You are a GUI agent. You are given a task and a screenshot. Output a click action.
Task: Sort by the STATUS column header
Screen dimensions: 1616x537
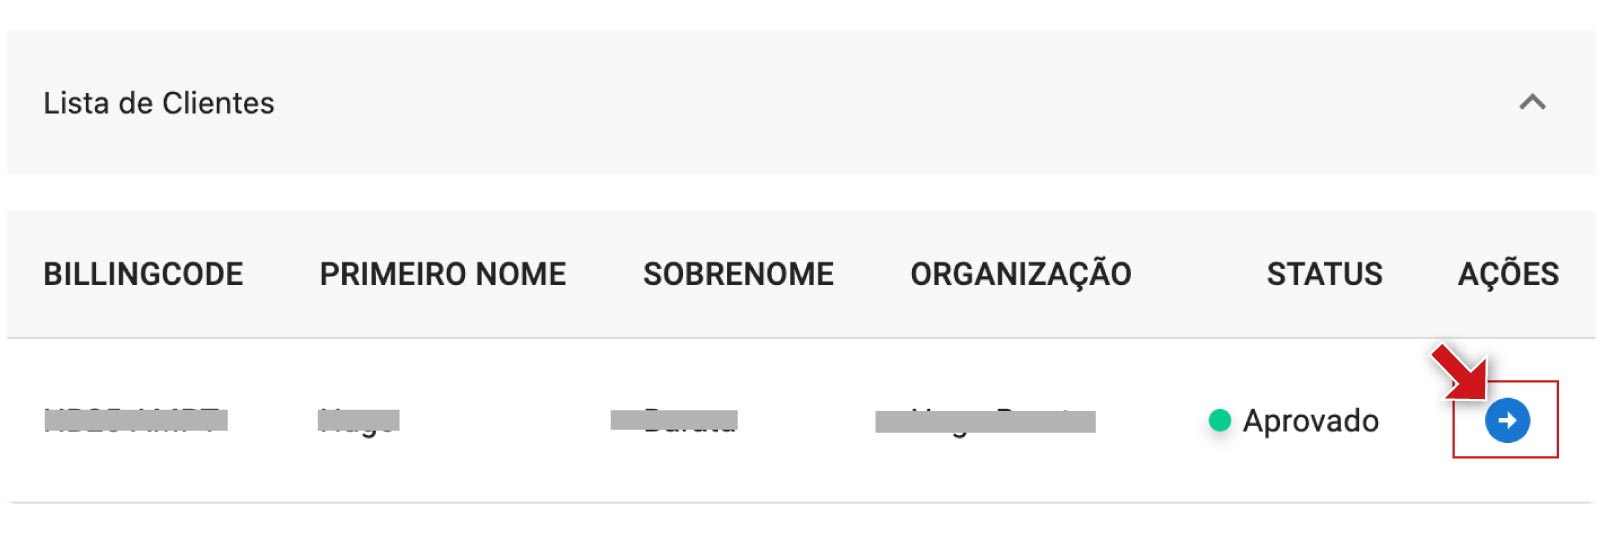click(x=1323, y=274)
